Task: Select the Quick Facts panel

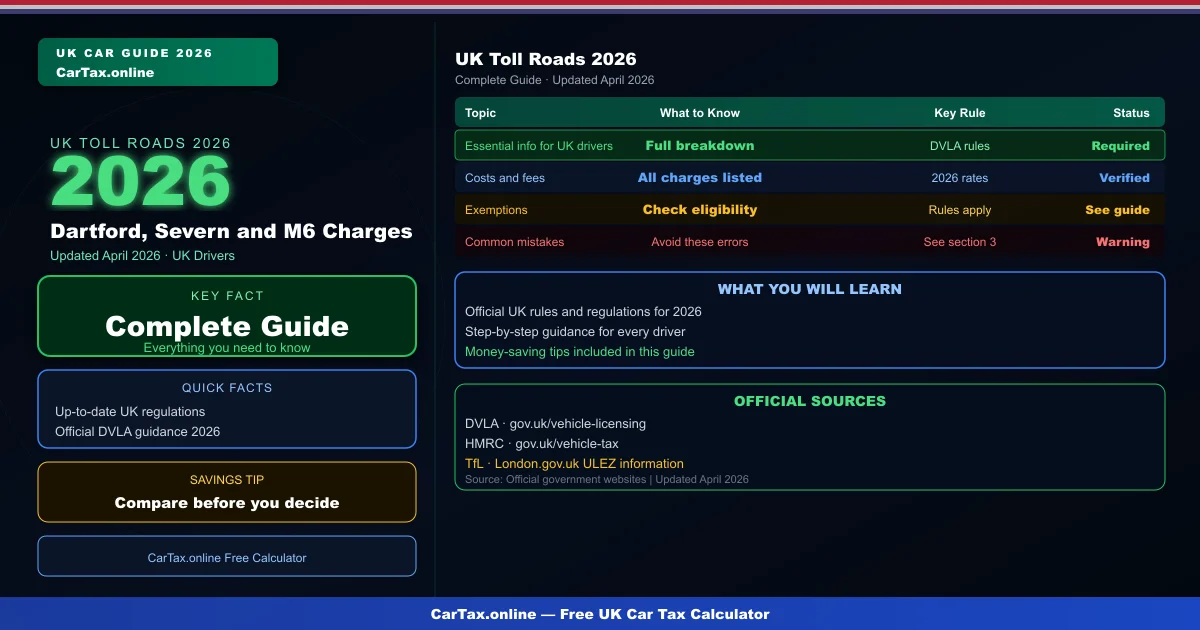Action: tap(227, 409)
